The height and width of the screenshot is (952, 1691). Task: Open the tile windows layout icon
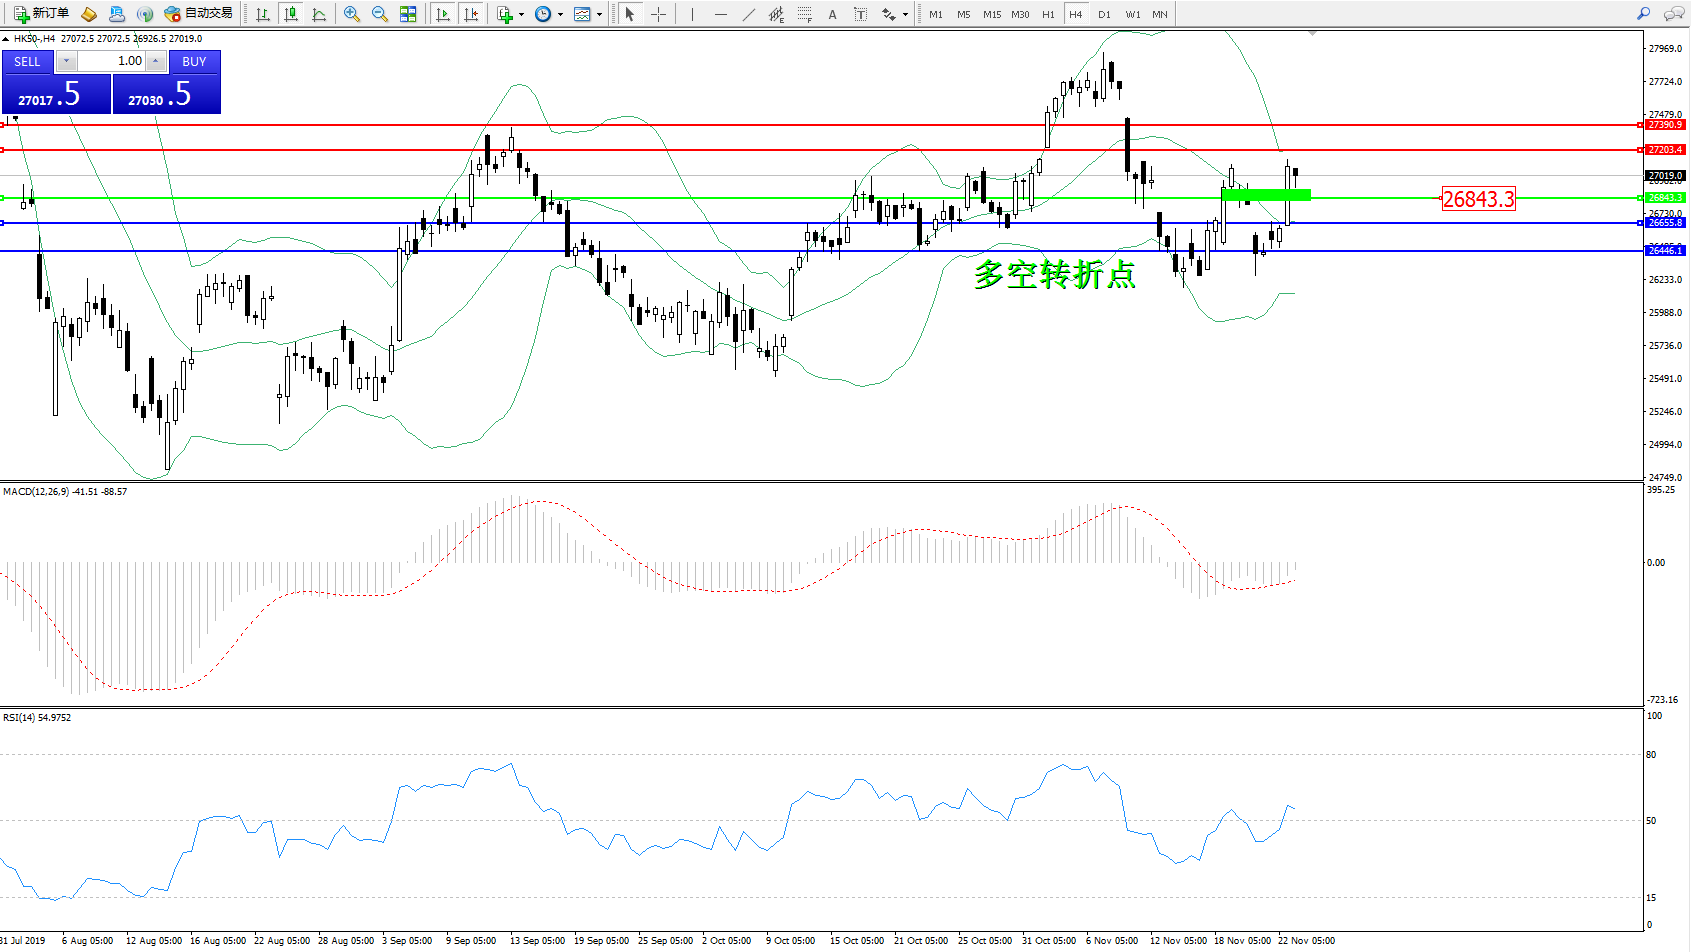point(408,14)
